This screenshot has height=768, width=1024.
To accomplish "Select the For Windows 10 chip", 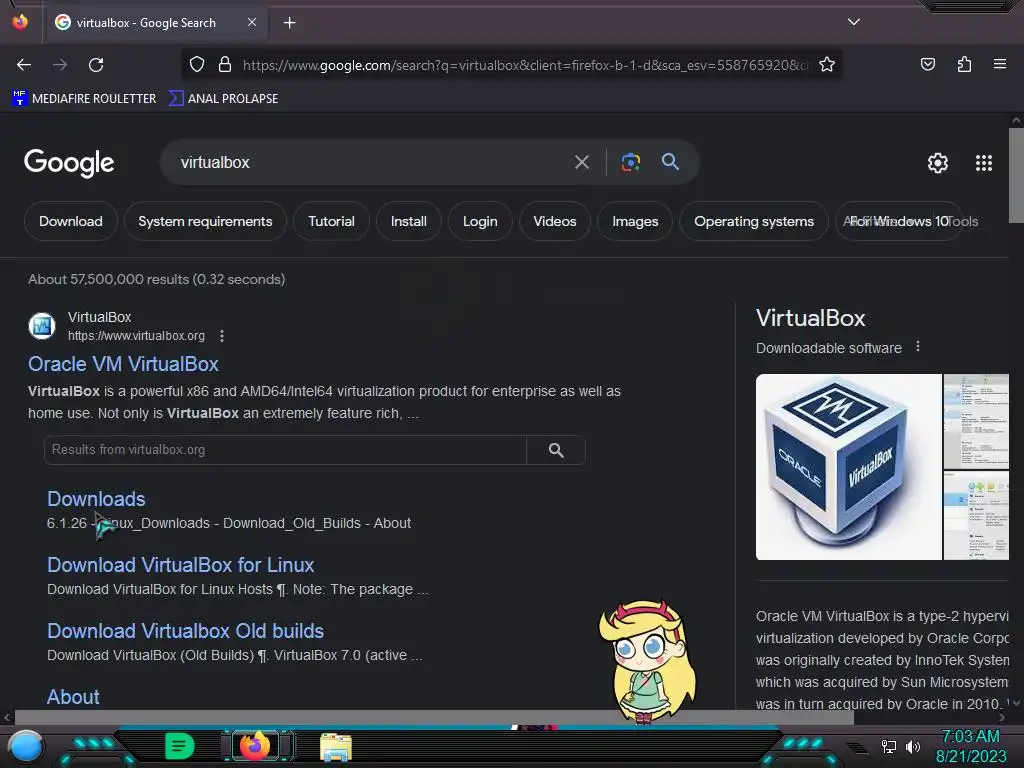I will coord(899,221).
